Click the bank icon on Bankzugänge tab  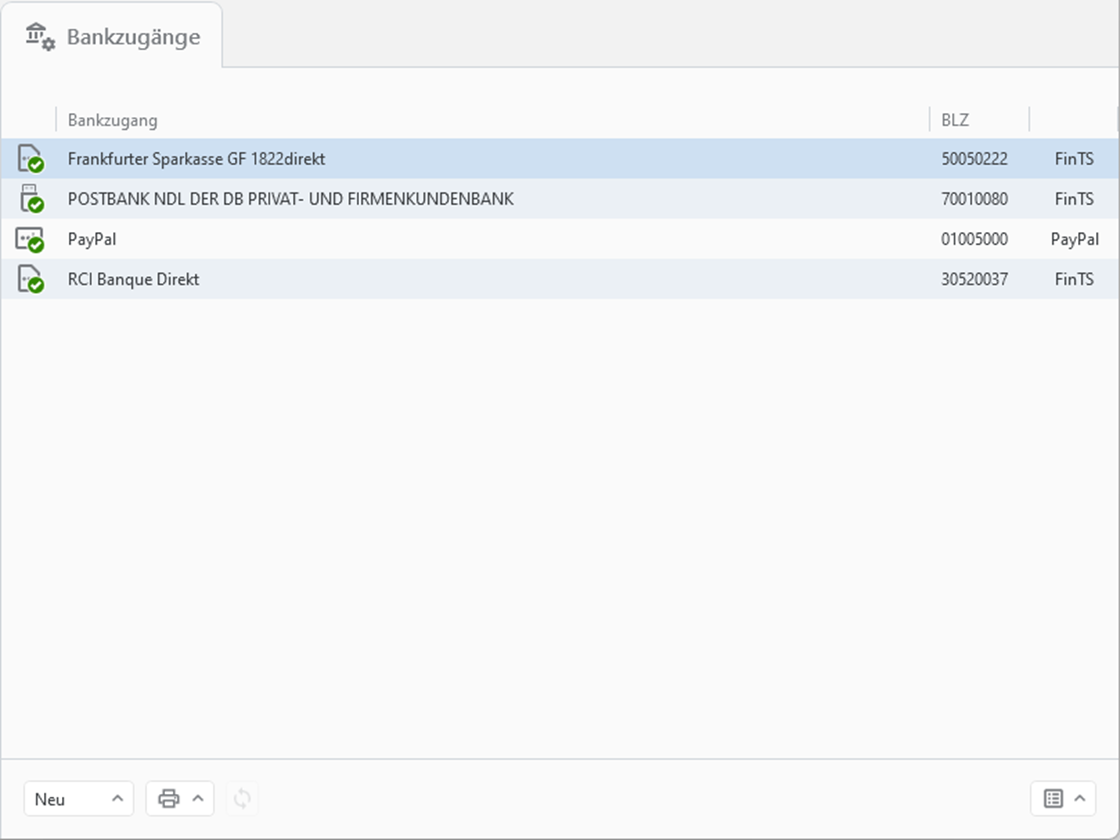pyautogui.click(x=40, y=37)
